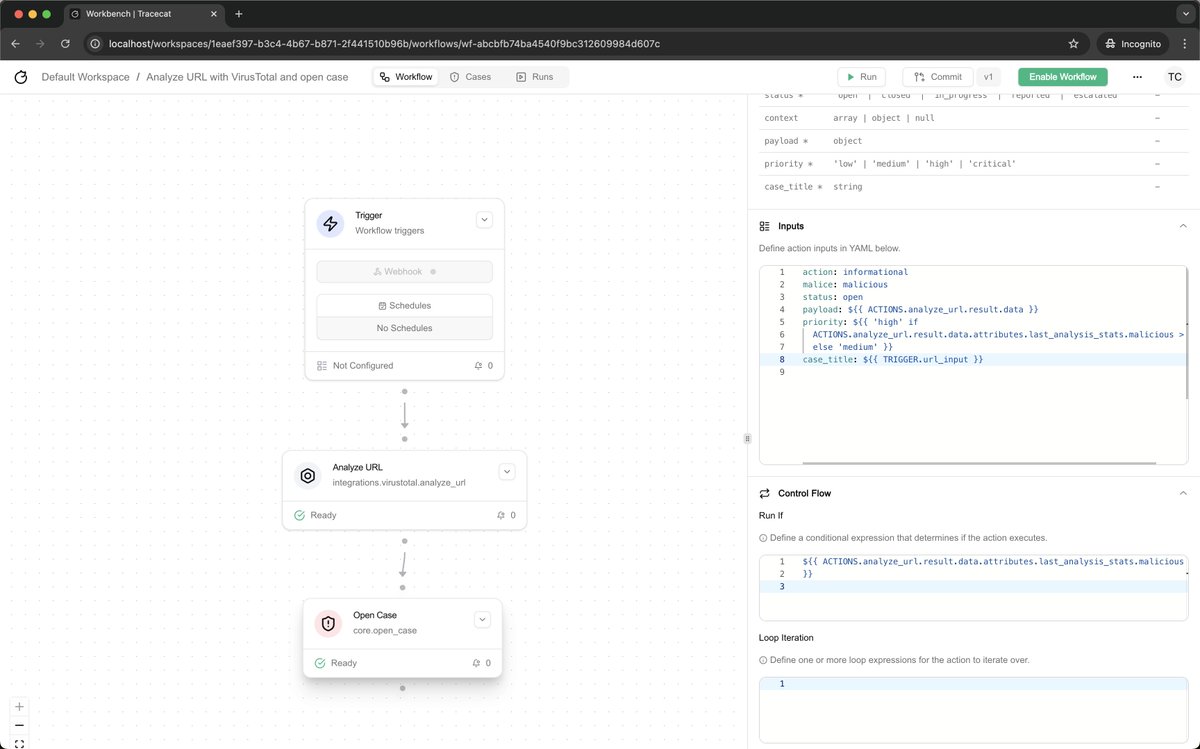Click the Open Case shield icon

coord(328,622)
